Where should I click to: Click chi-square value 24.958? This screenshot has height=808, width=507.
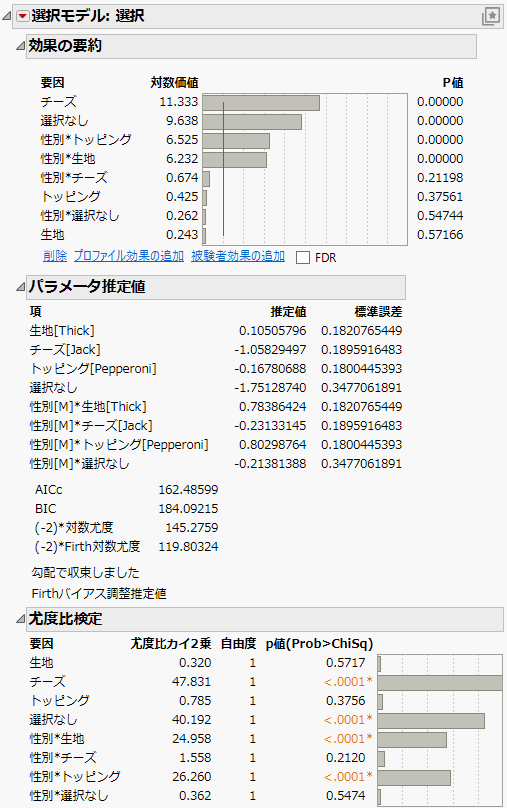[191, 739]
